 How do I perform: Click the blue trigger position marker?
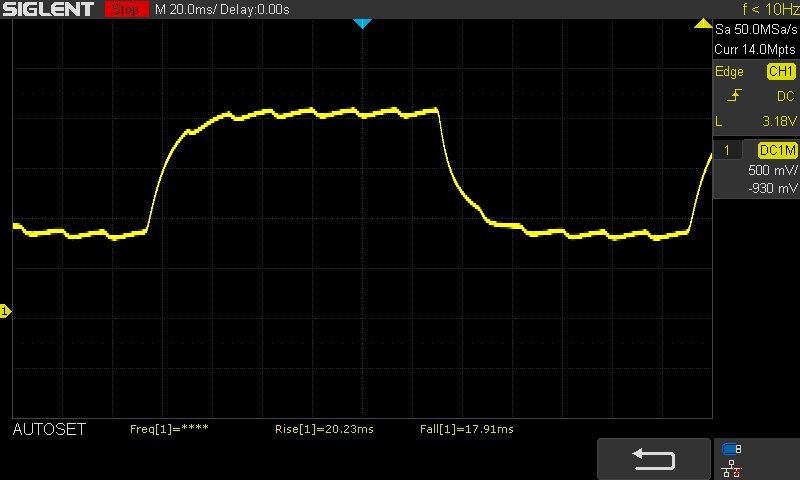coord(362,23)
